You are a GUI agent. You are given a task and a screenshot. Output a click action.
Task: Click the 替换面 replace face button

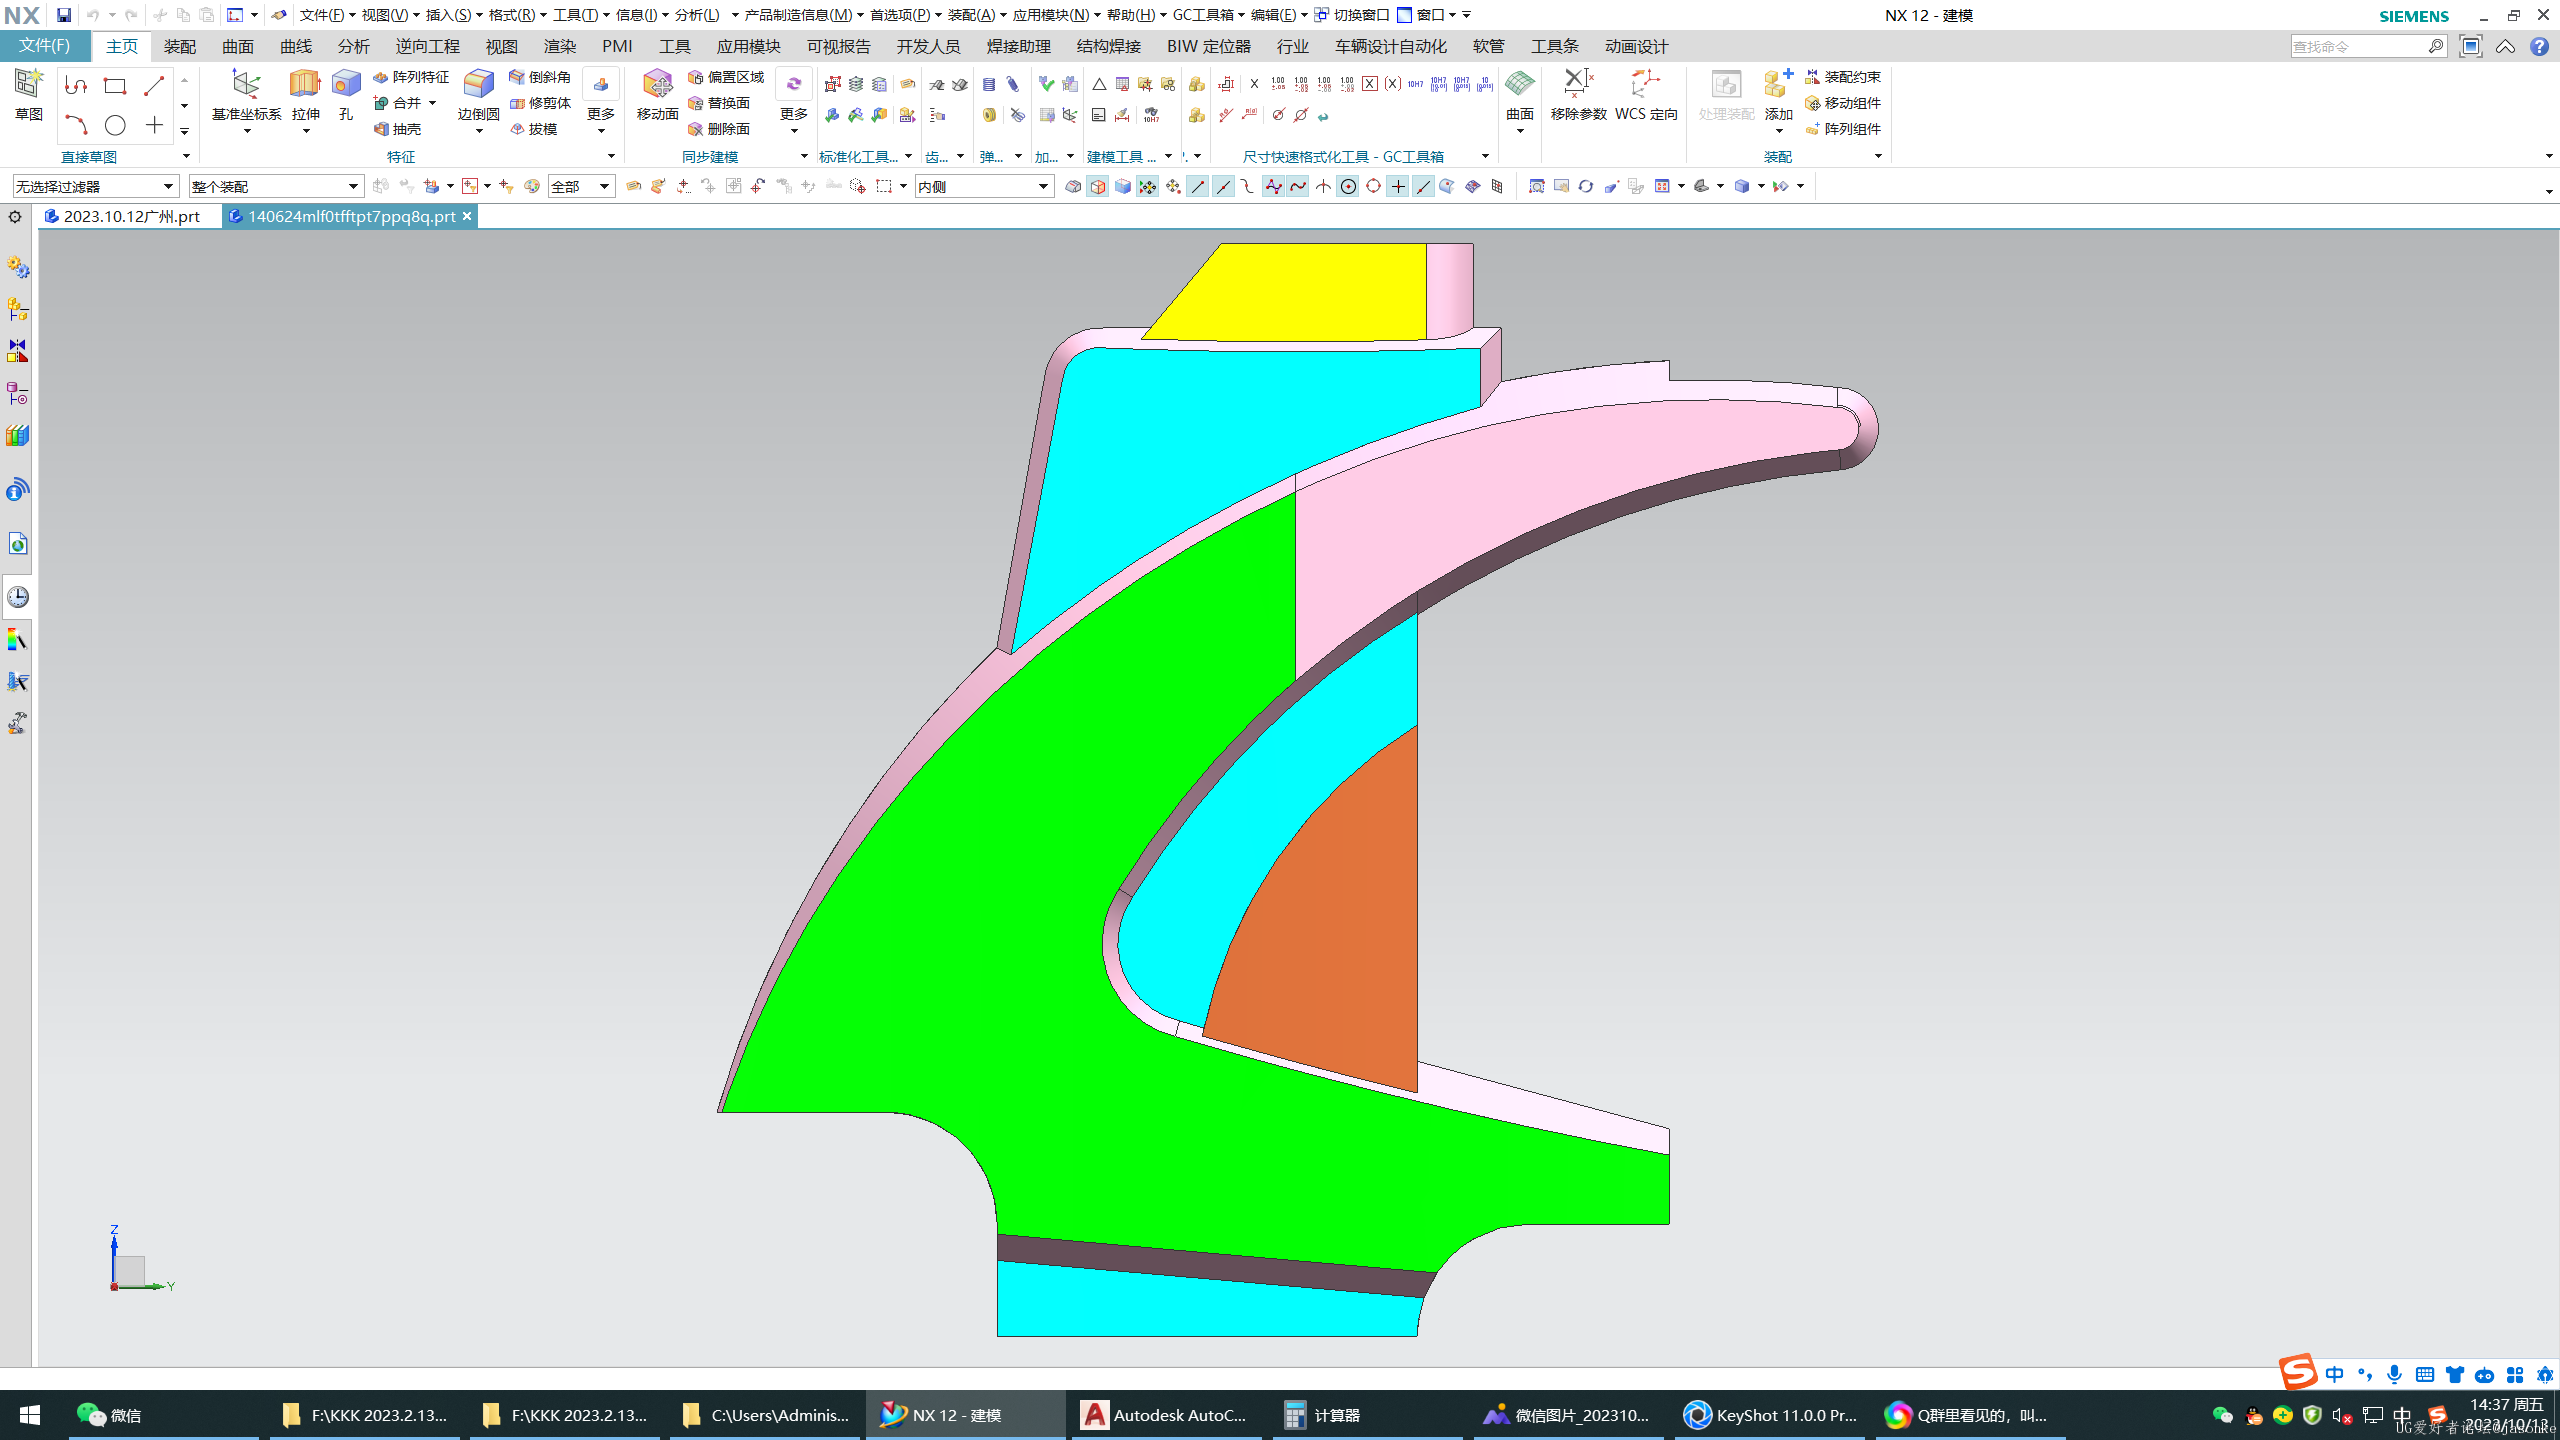point(719,103)
